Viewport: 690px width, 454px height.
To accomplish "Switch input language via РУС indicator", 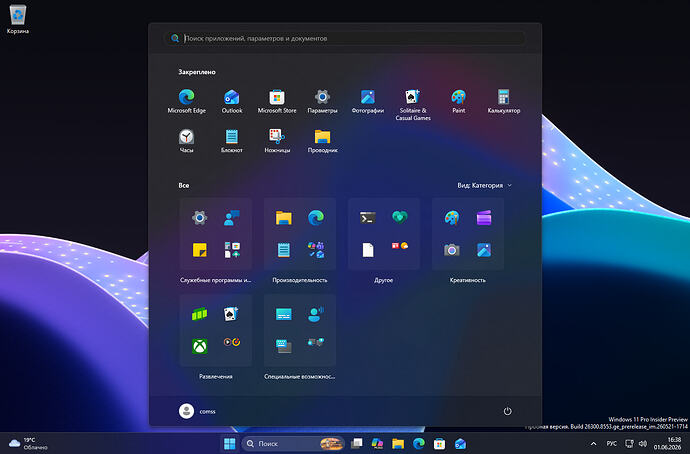I will [612, 443].
